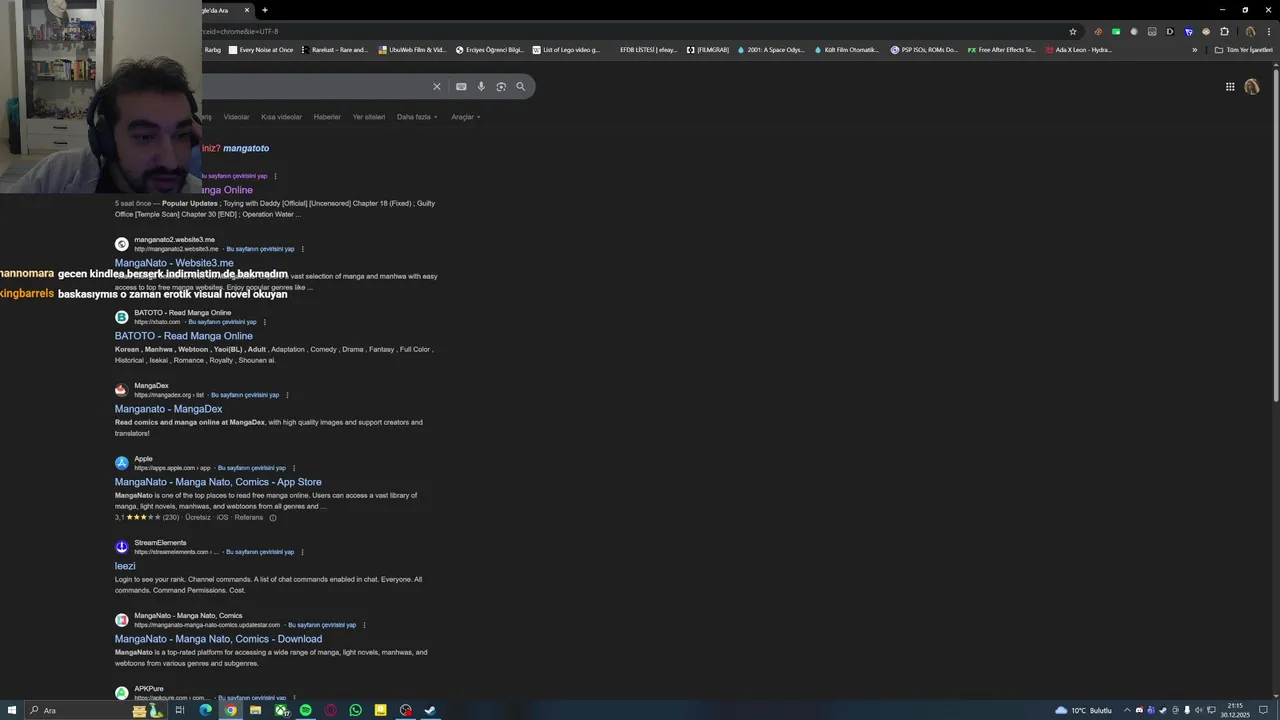The image size is (1280, 720).
Task: Click the D-letter extension icon
Action: pos(1170,32)
